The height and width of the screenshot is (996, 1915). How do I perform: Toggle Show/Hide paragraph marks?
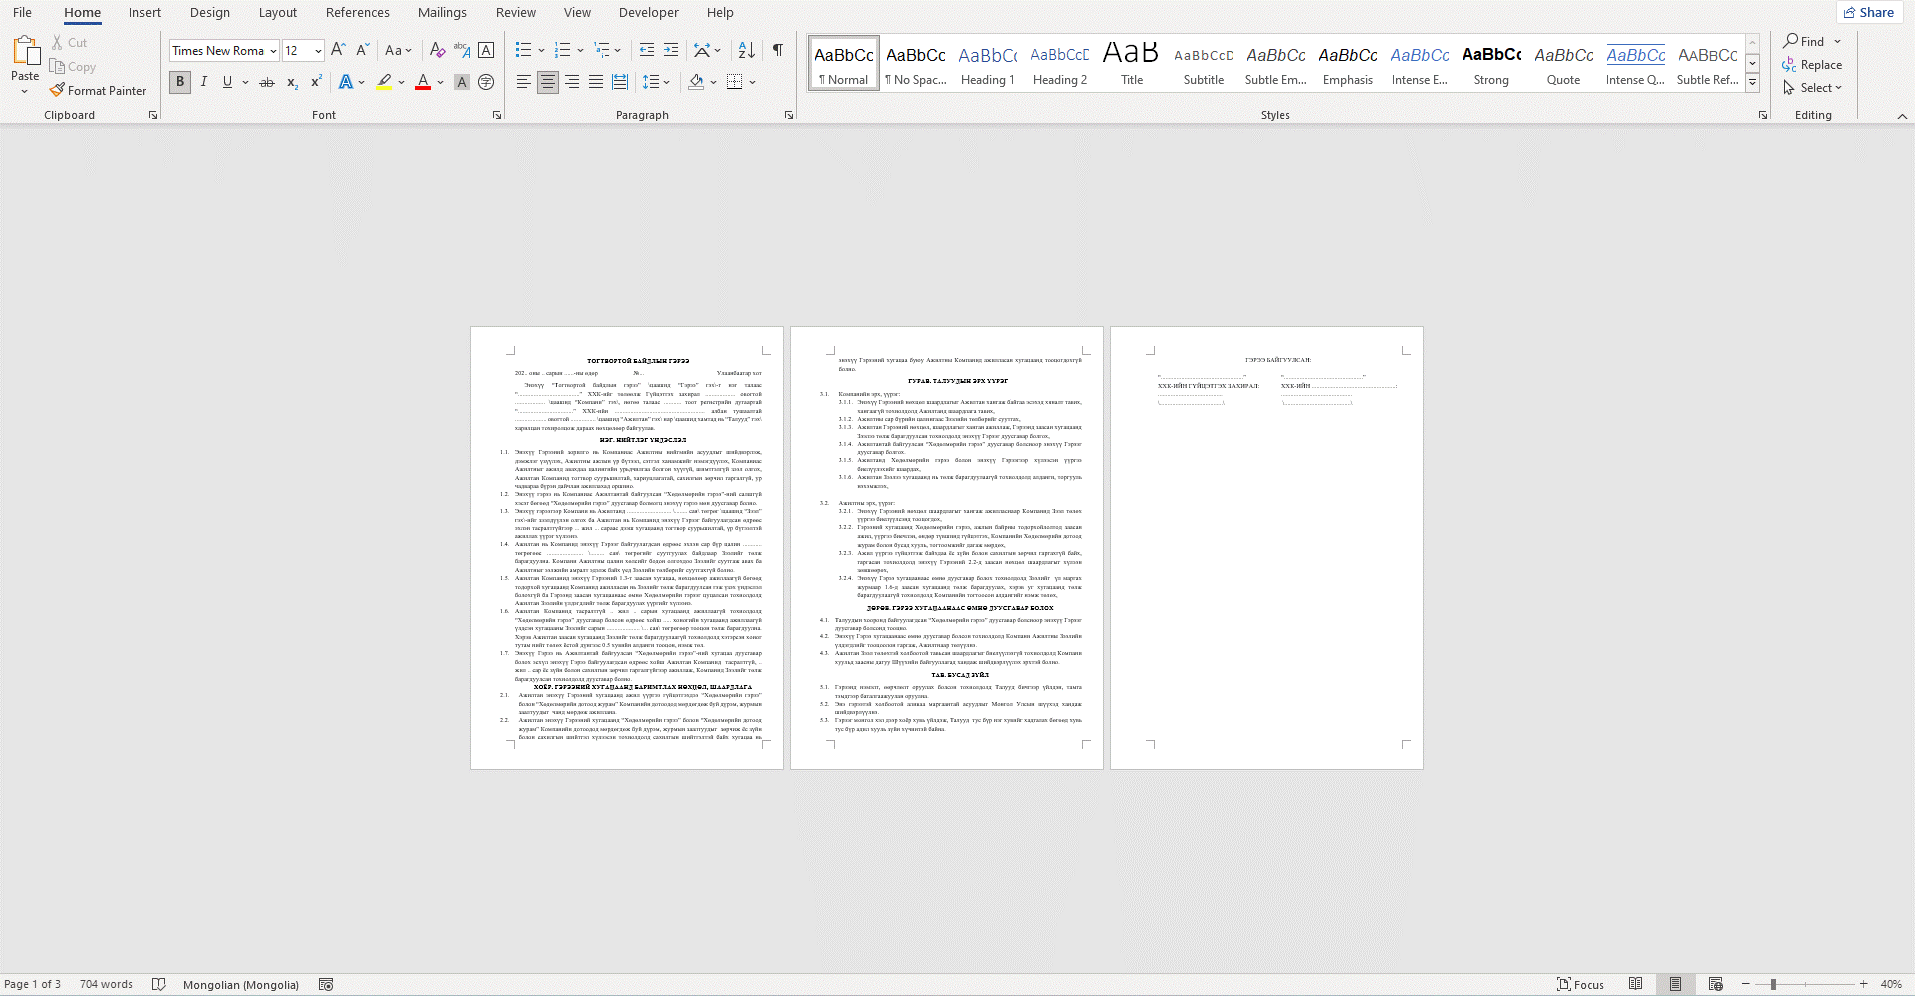[x=777, y=50]
